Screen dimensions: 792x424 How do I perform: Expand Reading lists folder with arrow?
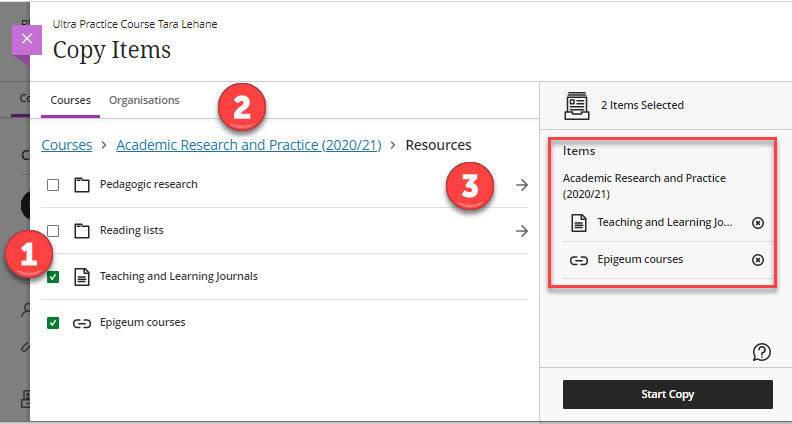click(x=521, y=231)
